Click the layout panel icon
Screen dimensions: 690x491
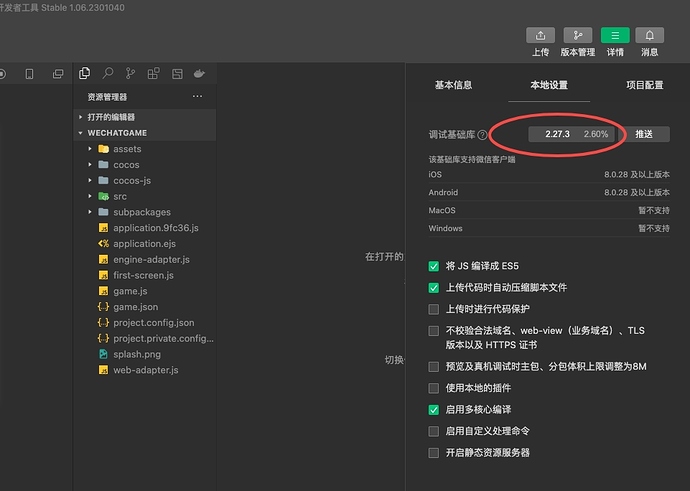[177, 73]
